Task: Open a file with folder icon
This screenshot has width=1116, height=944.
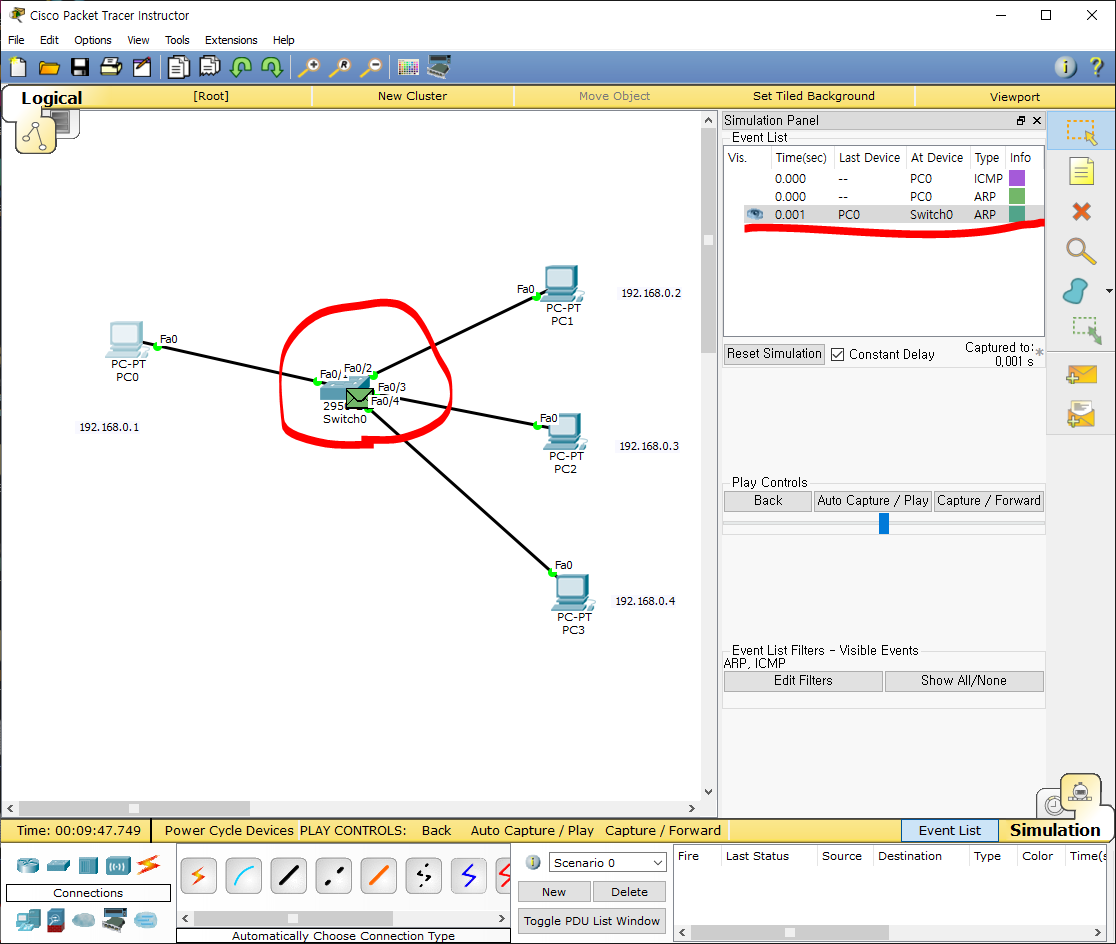Action: pyautogui.click(x=49, y=68)
